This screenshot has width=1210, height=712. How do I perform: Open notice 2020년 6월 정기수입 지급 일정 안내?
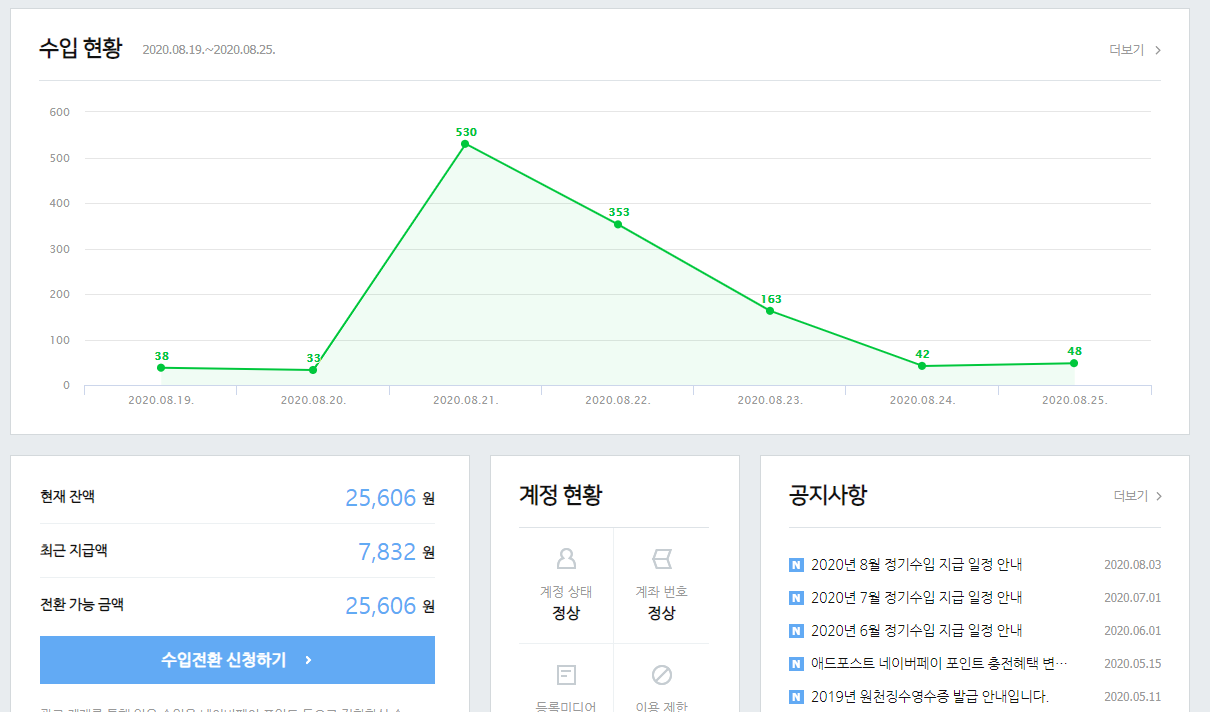pos(916,631)
